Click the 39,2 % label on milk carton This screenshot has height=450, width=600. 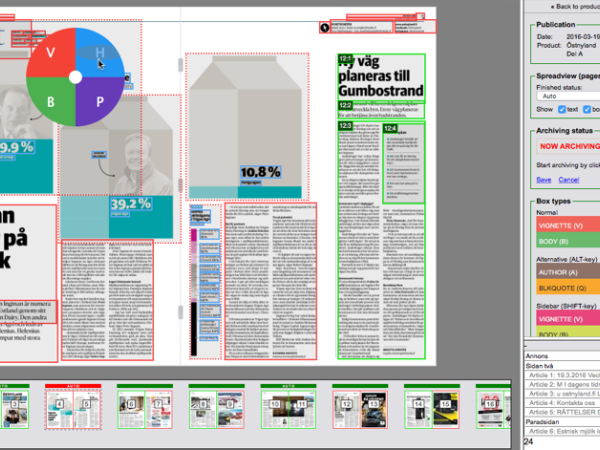tap(131, 204)
